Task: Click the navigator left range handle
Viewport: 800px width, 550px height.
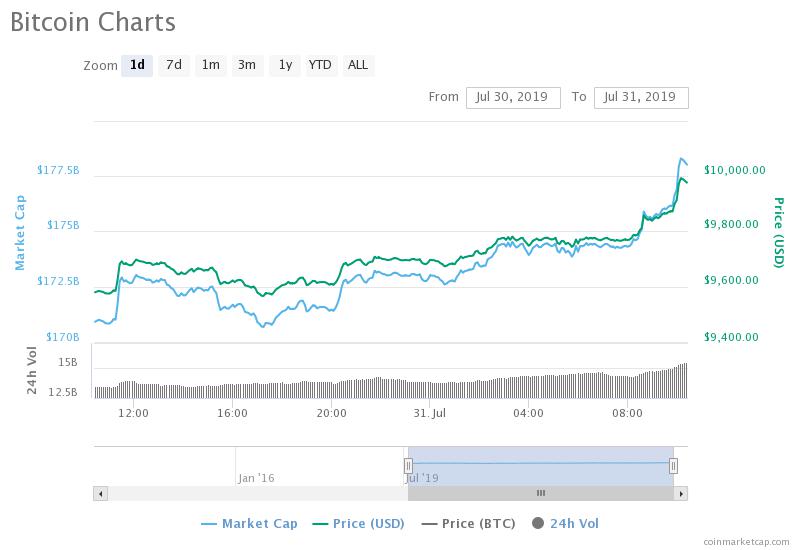Action: tap(408, 465)
